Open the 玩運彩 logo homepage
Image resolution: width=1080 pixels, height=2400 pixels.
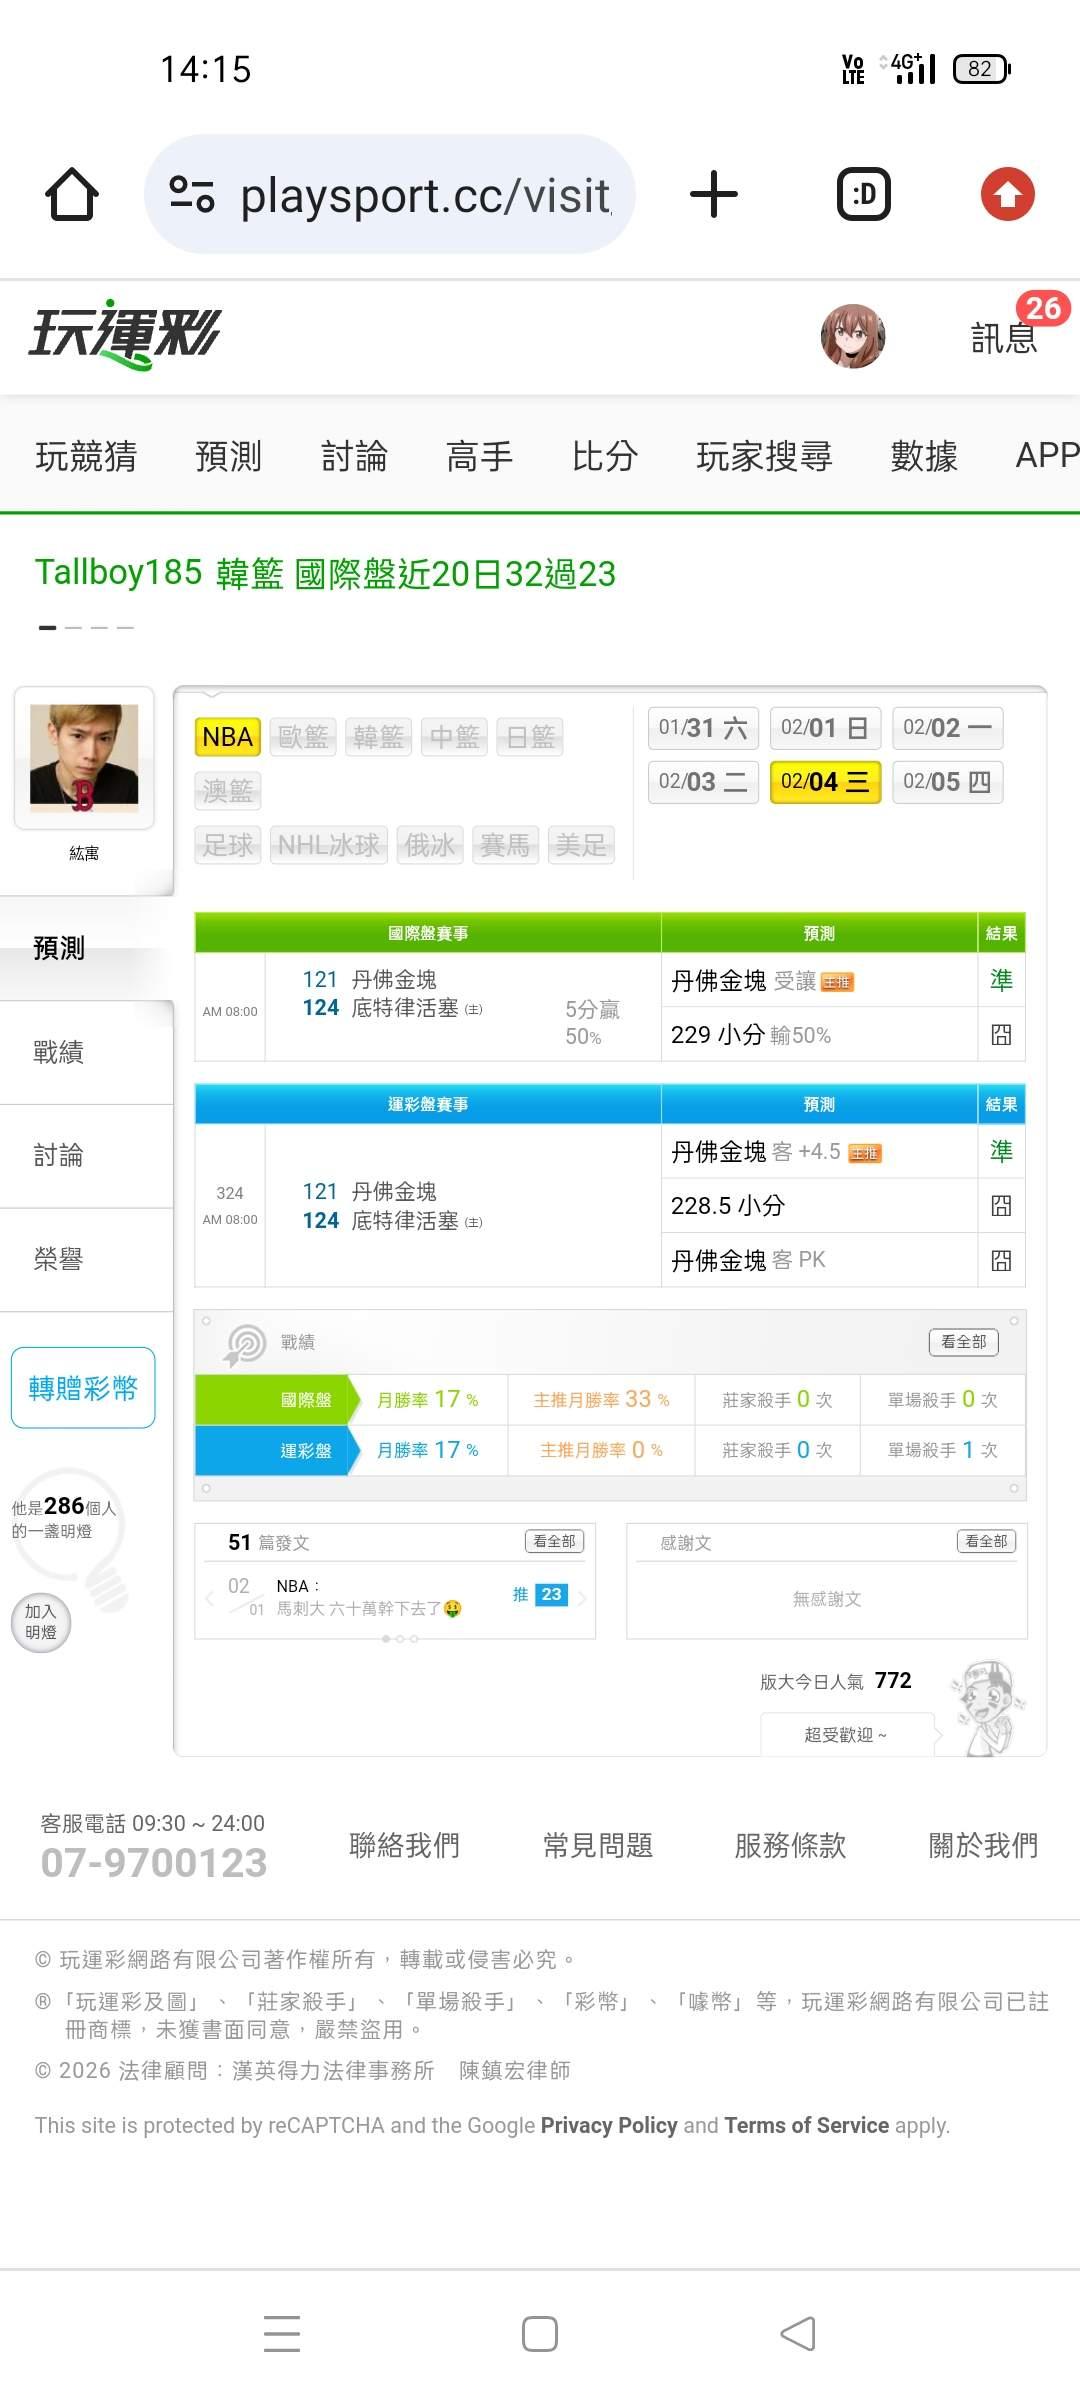point(125,335)
